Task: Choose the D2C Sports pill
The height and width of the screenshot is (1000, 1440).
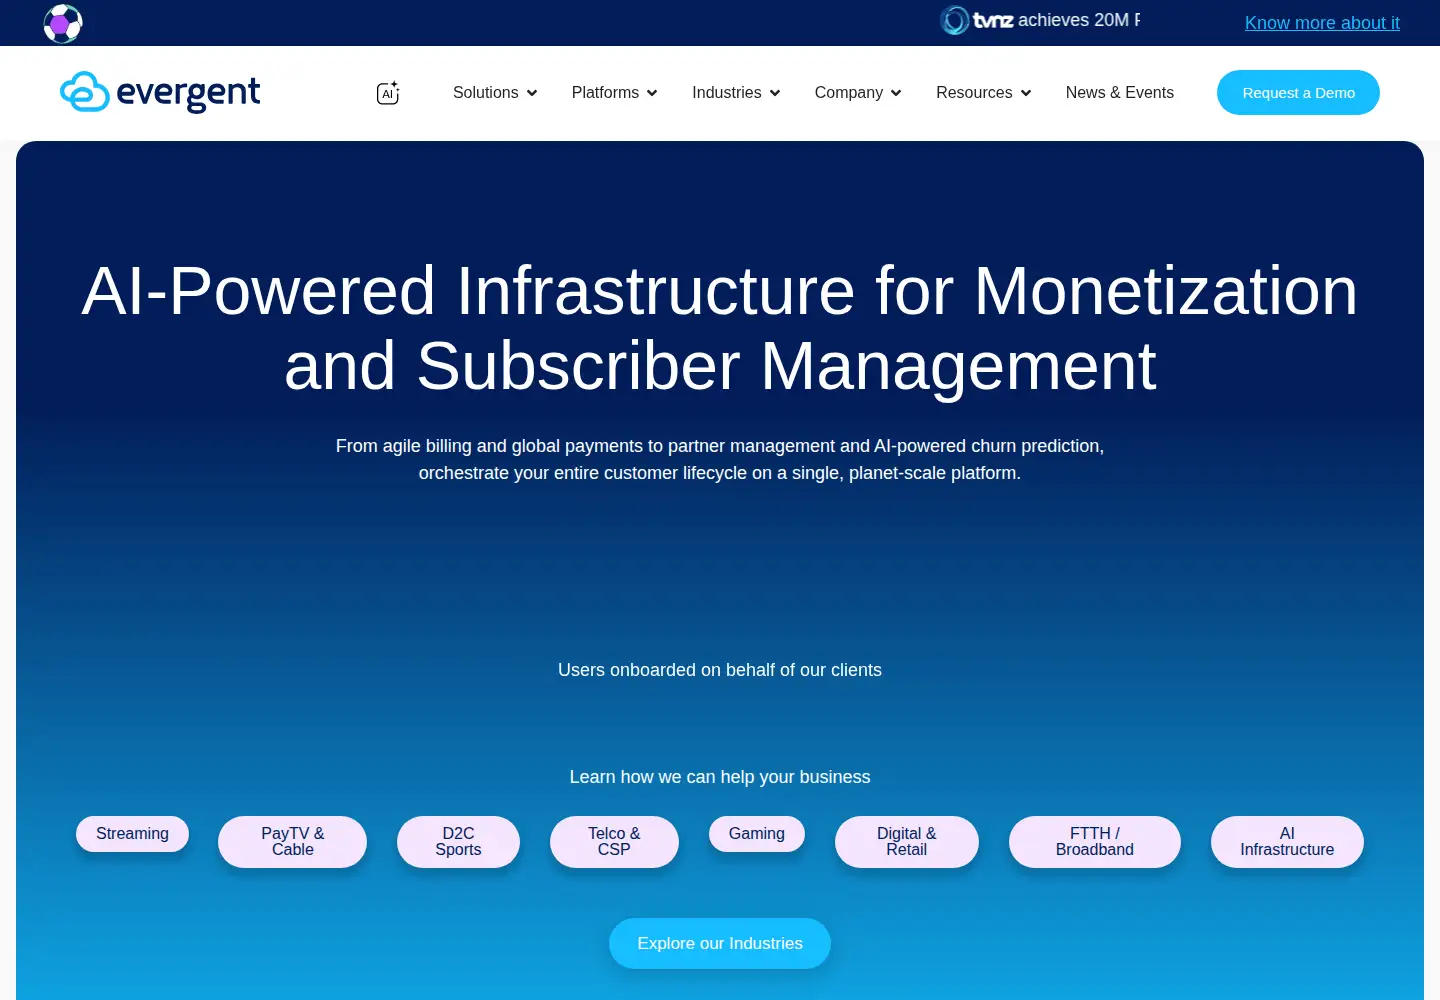Action: (458, 842)
